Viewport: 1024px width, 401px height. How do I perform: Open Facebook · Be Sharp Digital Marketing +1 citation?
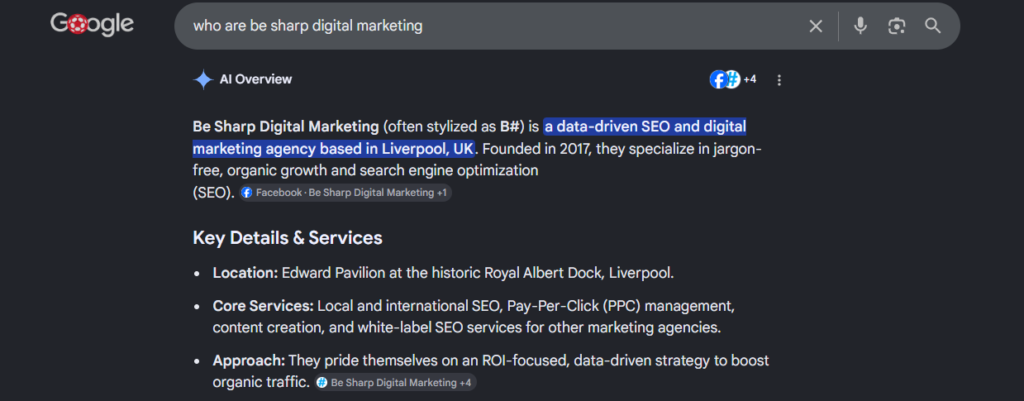pos(345,193)
